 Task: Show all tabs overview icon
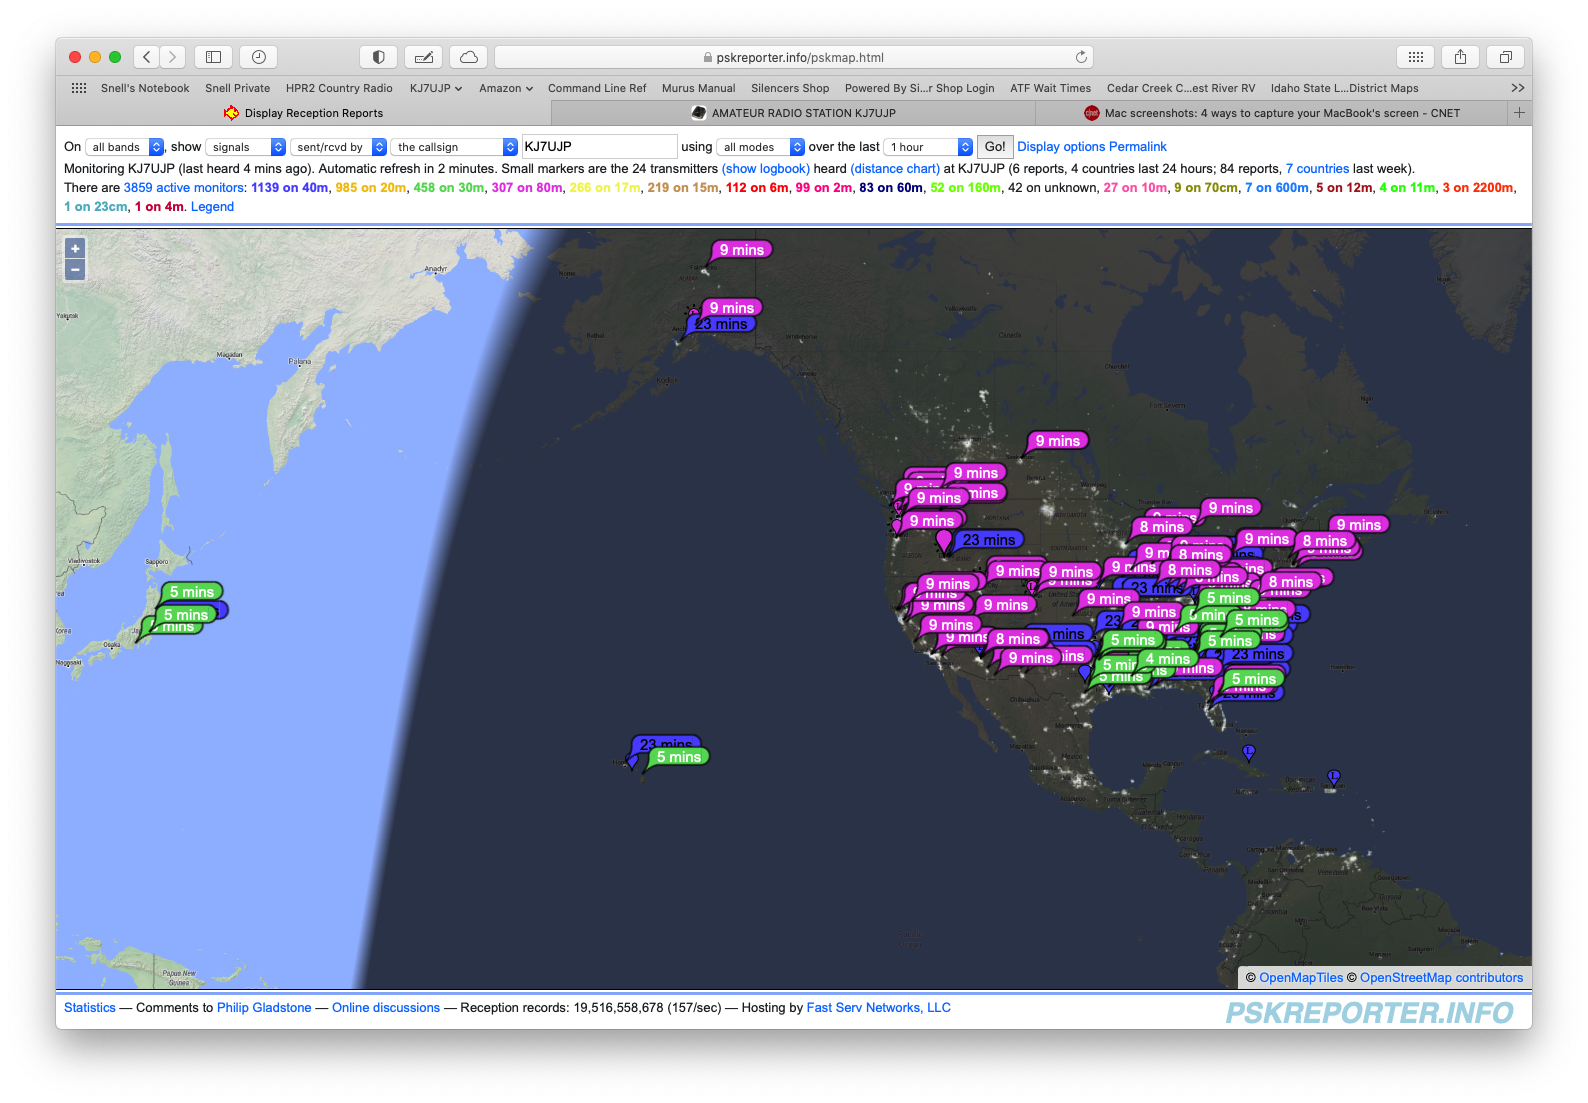(x=1505, y=57)
